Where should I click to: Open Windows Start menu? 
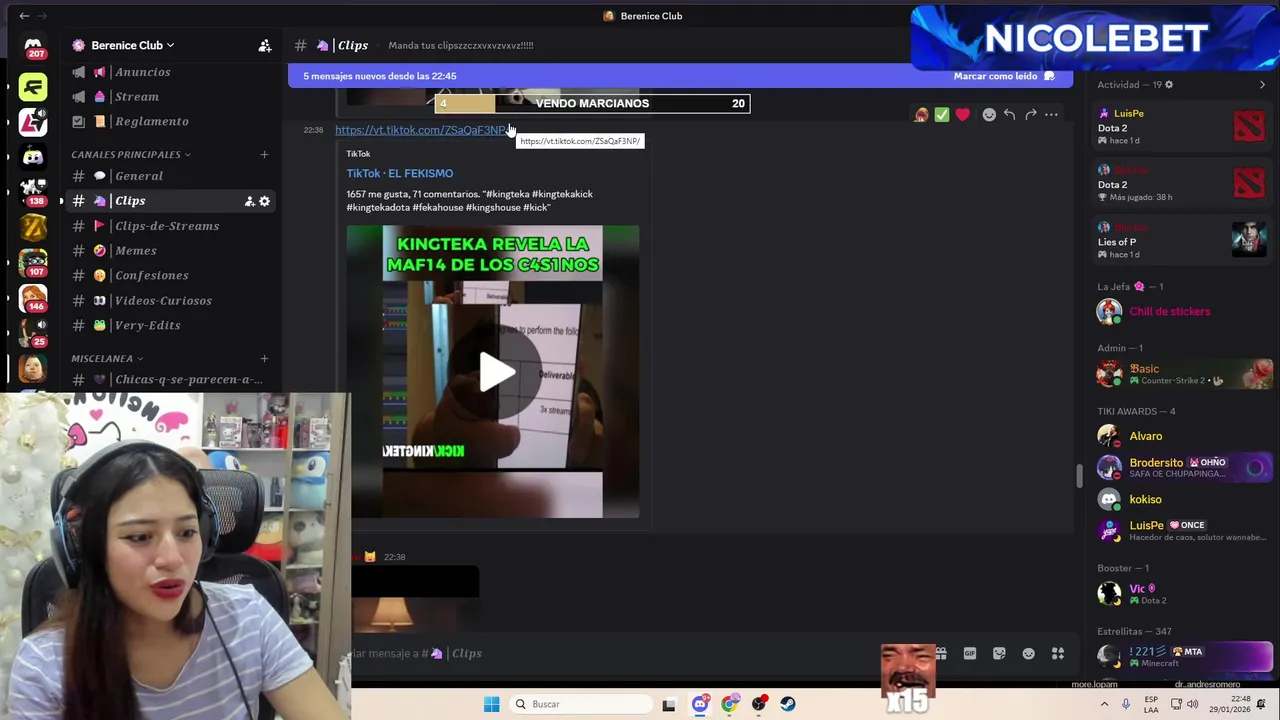tap(491, 704)
